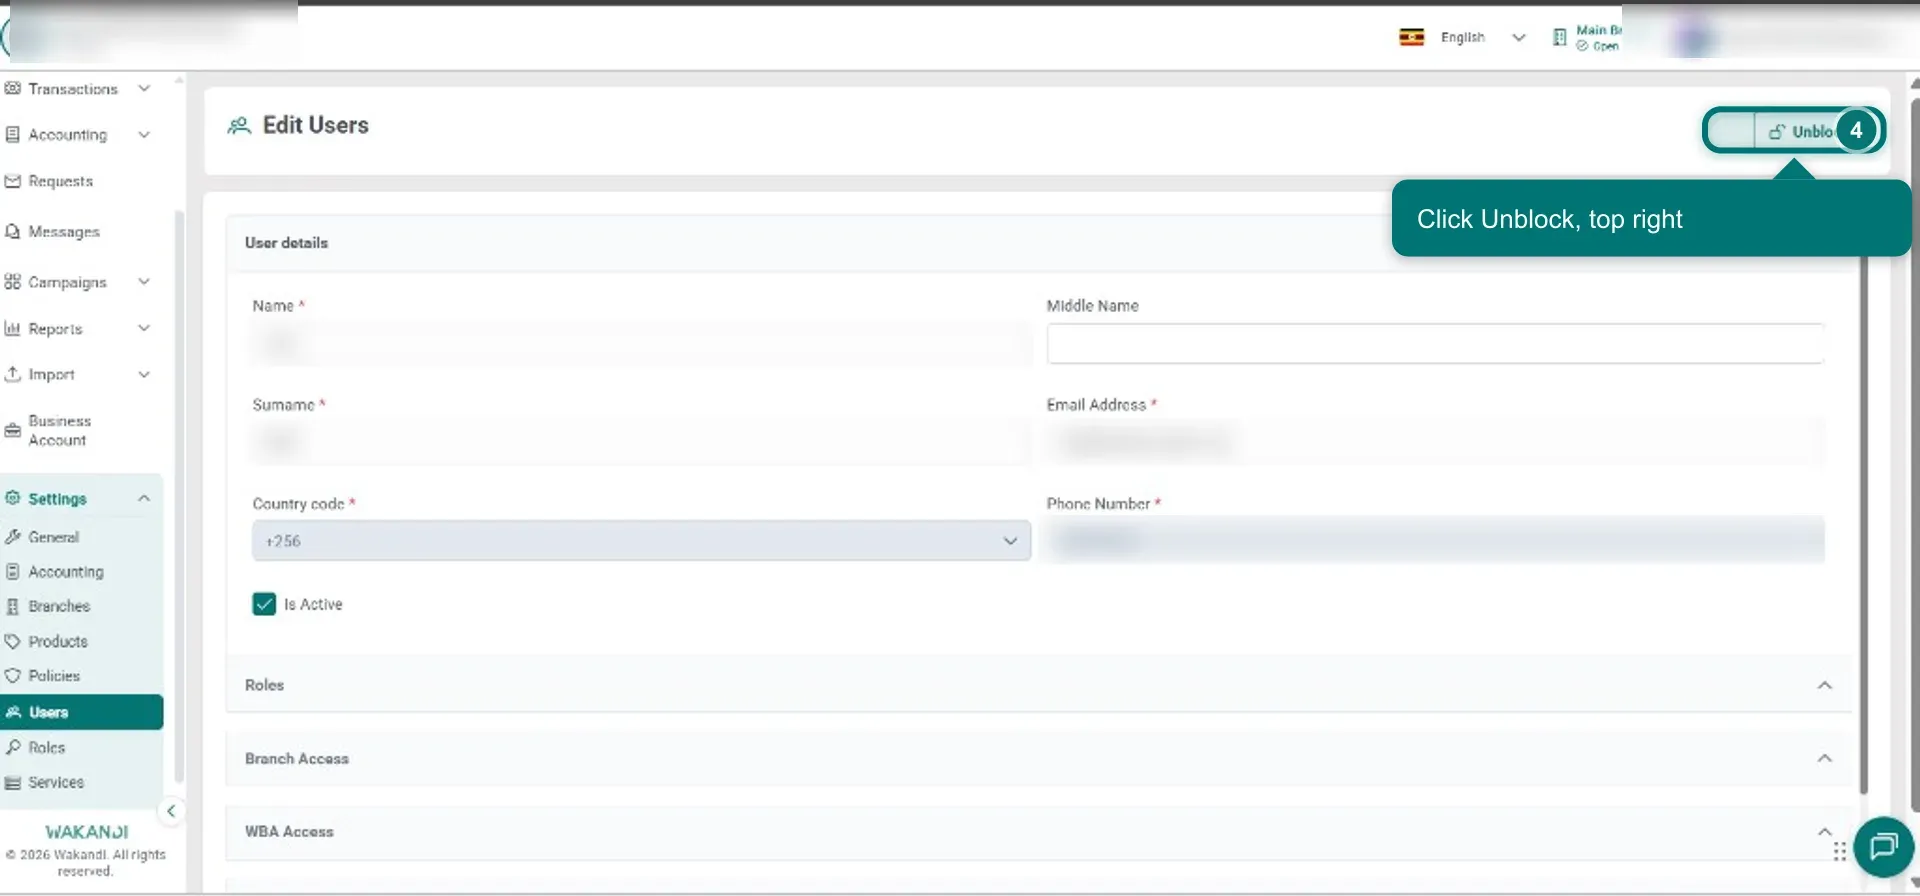Click the Messages bell icon
The image size is (1920, 896).
tap(12, 231)
